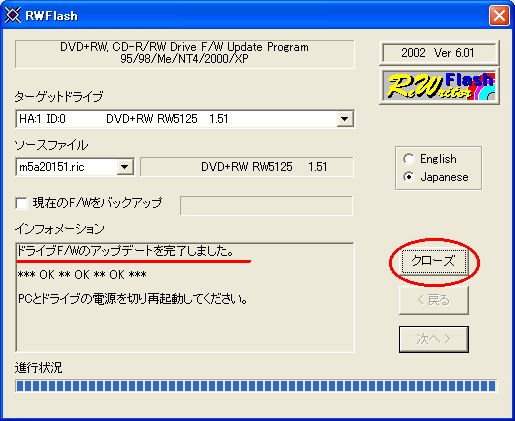Close the RWFlash window with the X button
Screen dimensions: 515x421
click(x=499, y=15)
